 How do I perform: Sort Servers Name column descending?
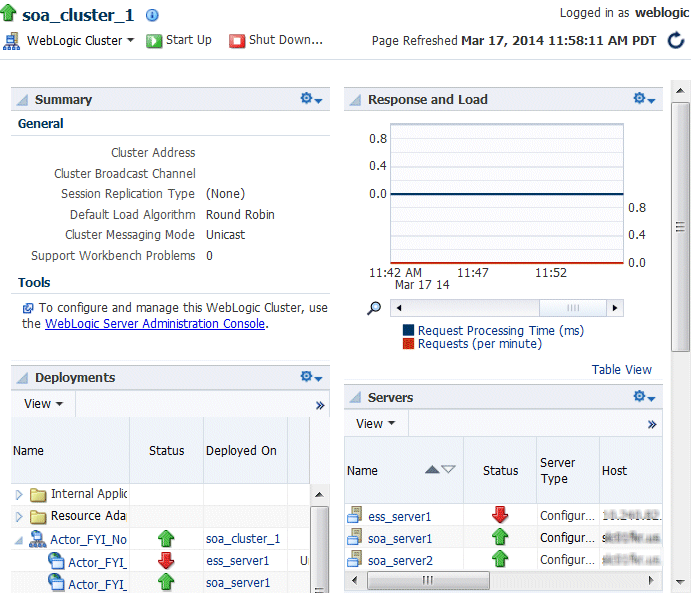click(x=449, y=469)
